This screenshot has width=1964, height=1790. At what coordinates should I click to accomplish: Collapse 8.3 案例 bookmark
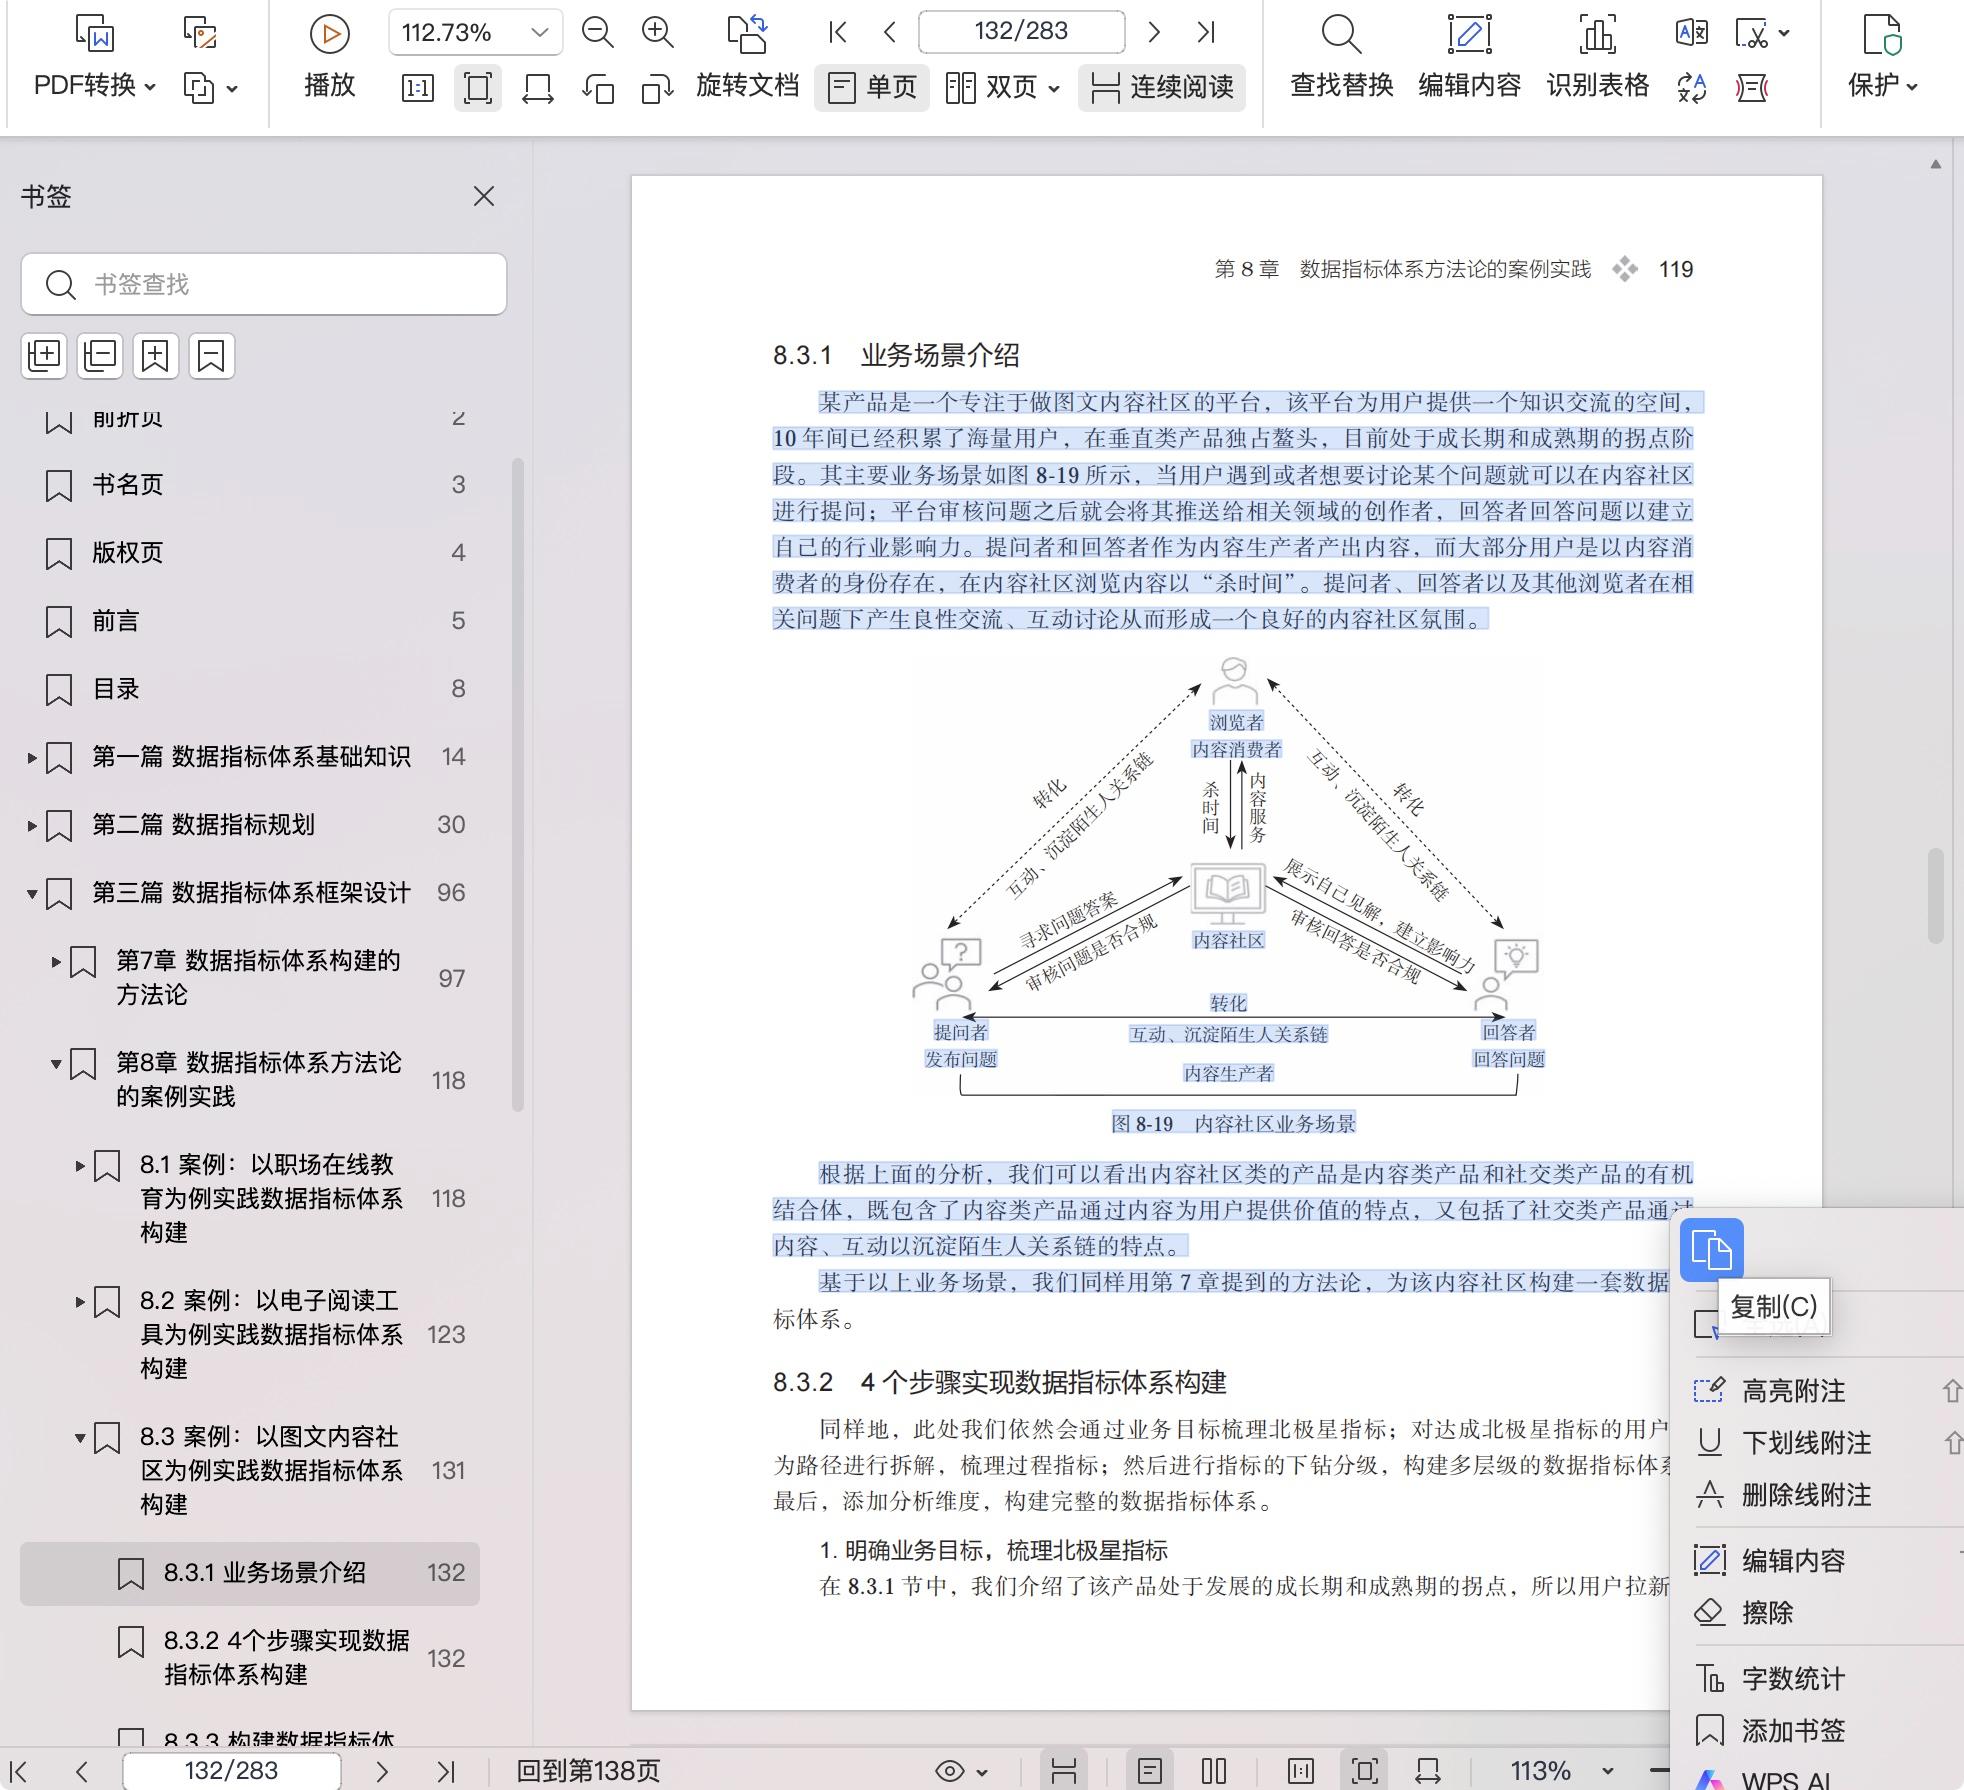point(80,1438)
